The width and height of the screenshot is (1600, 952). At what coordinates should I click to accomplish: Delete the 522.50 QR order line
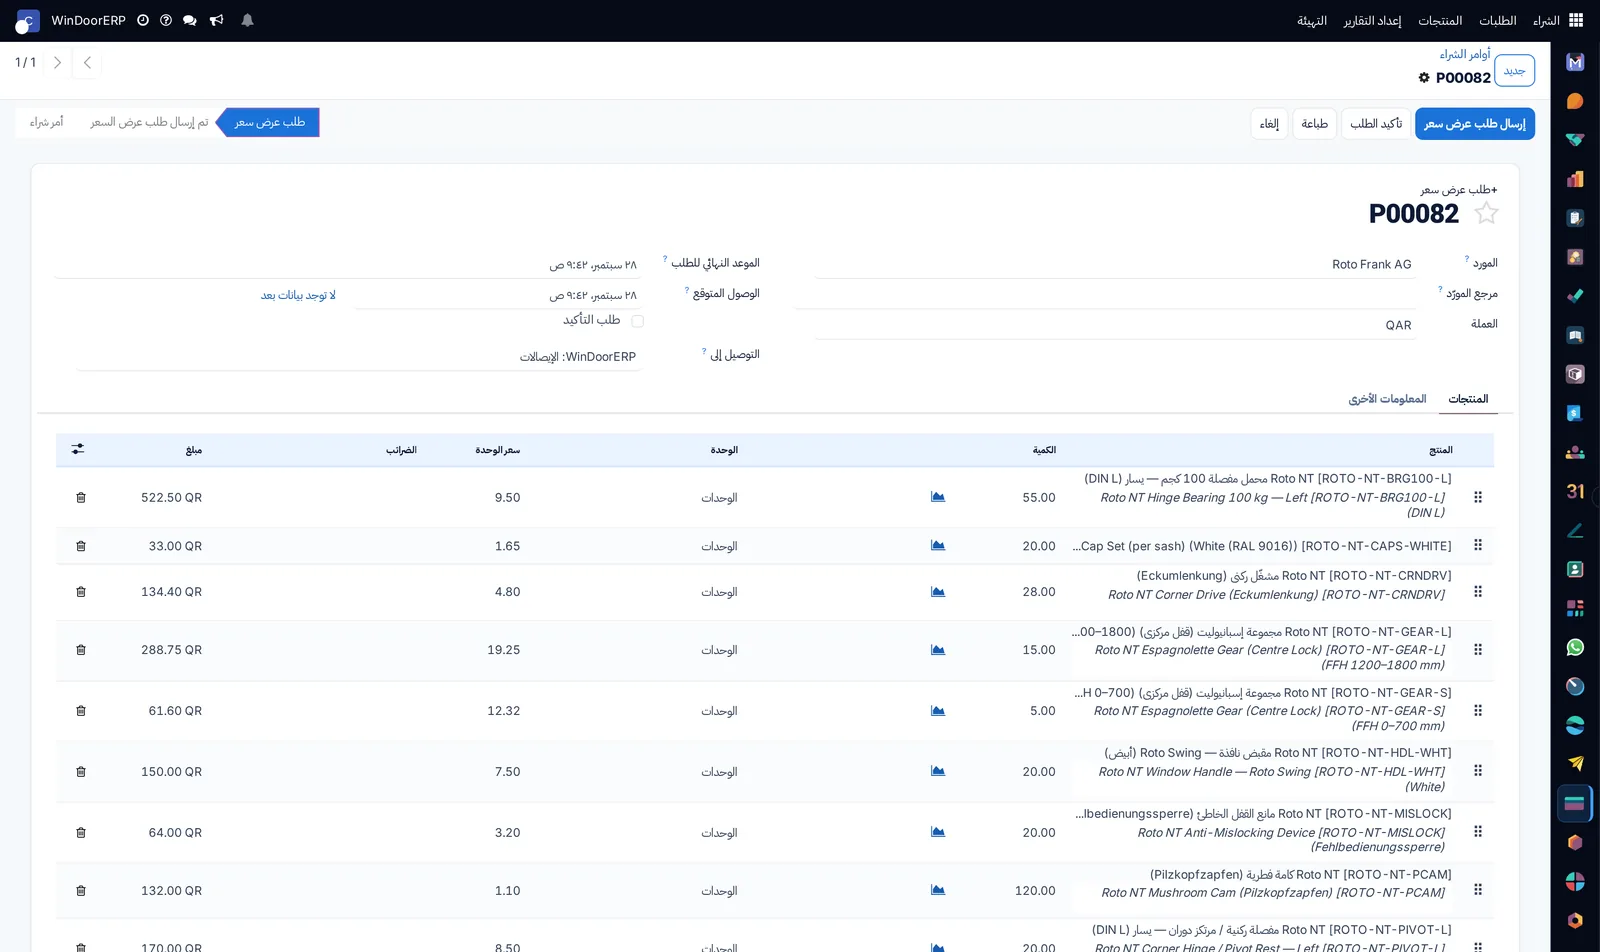81,497
